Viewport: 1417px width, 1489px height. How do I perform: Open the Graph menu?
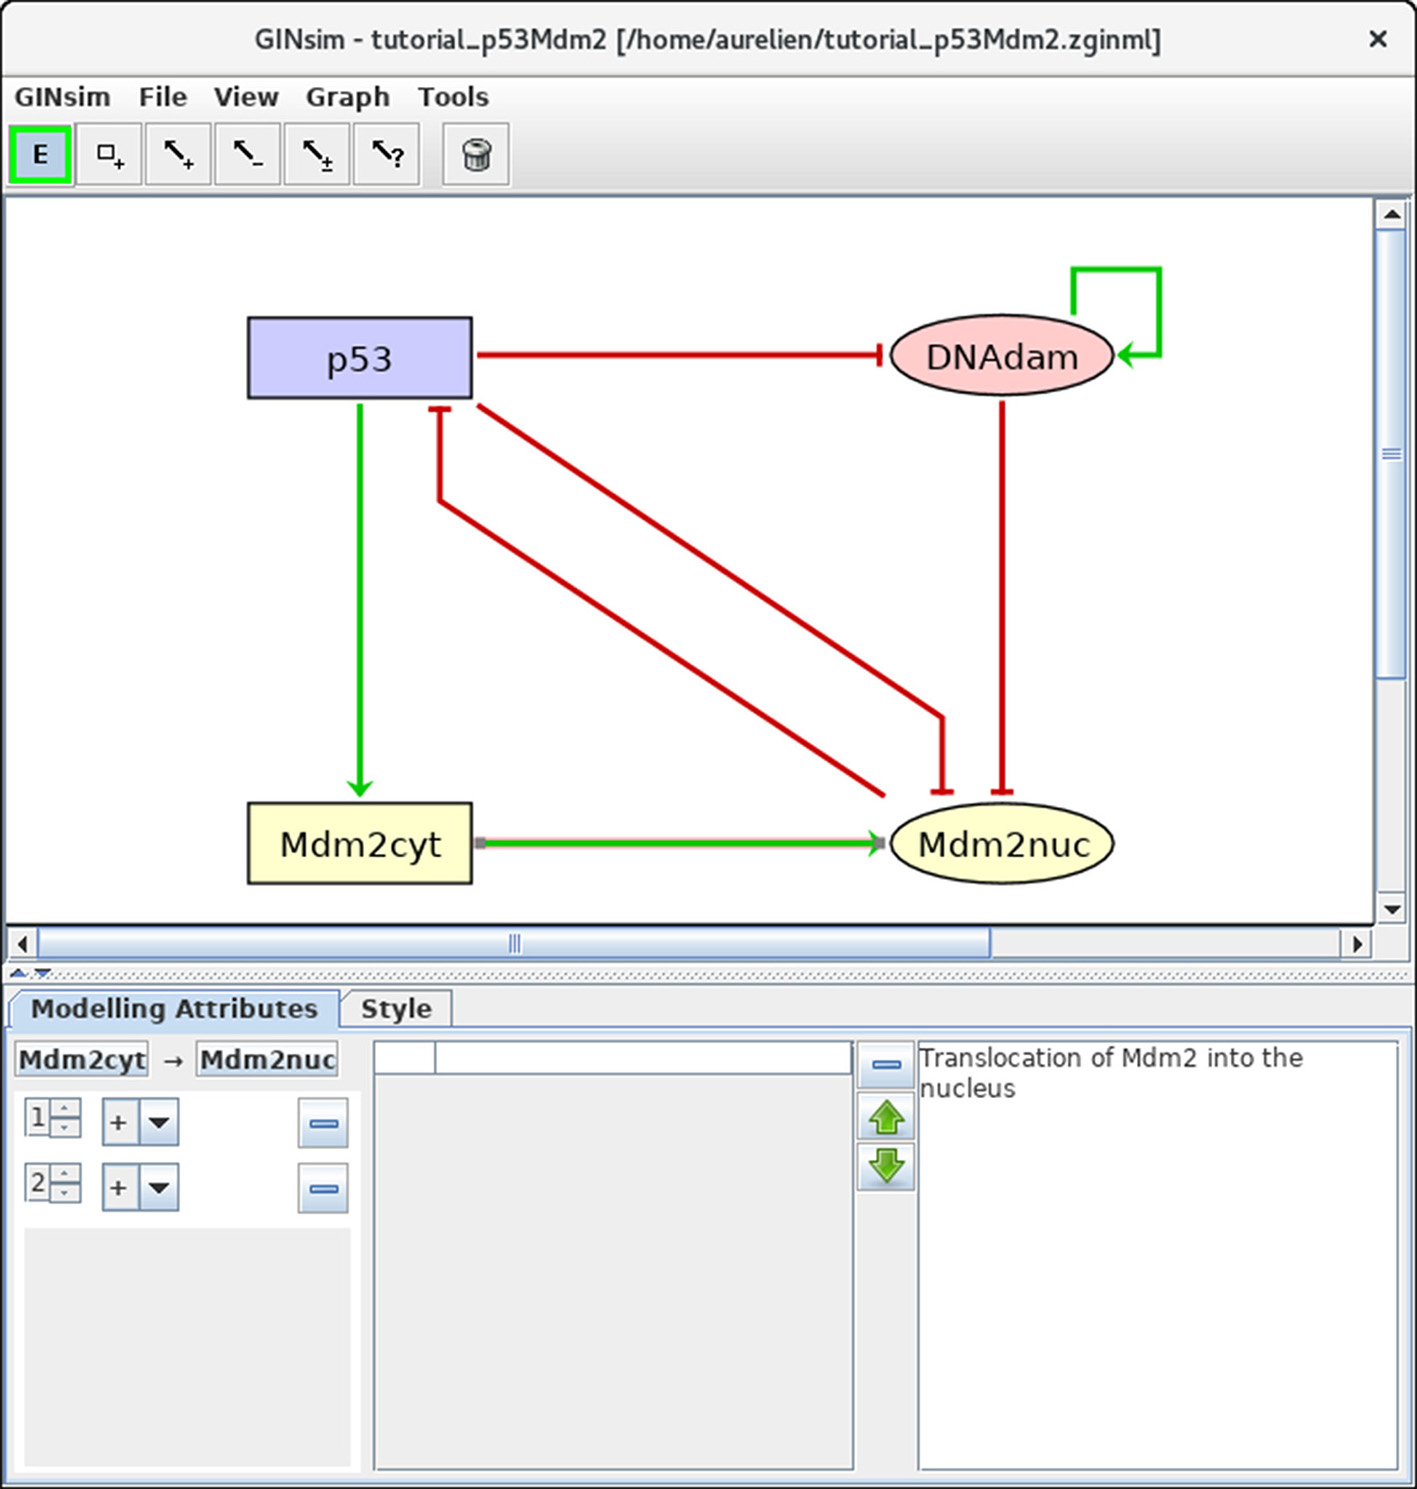tap(347, 97)
